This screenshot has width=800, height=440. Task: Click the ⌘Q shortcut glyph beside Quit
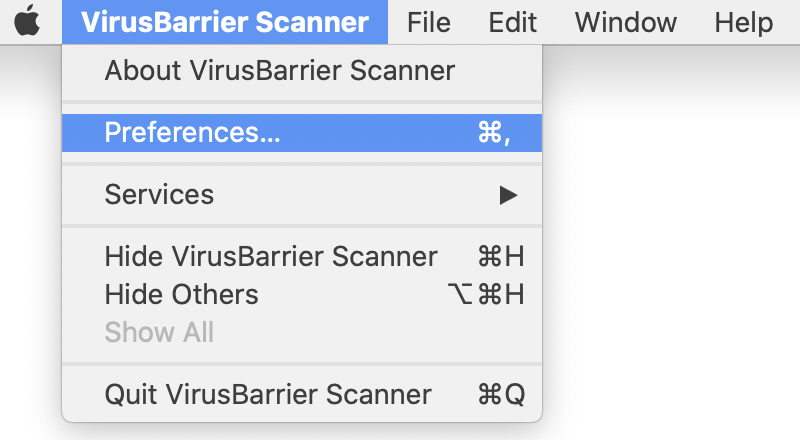501,395
